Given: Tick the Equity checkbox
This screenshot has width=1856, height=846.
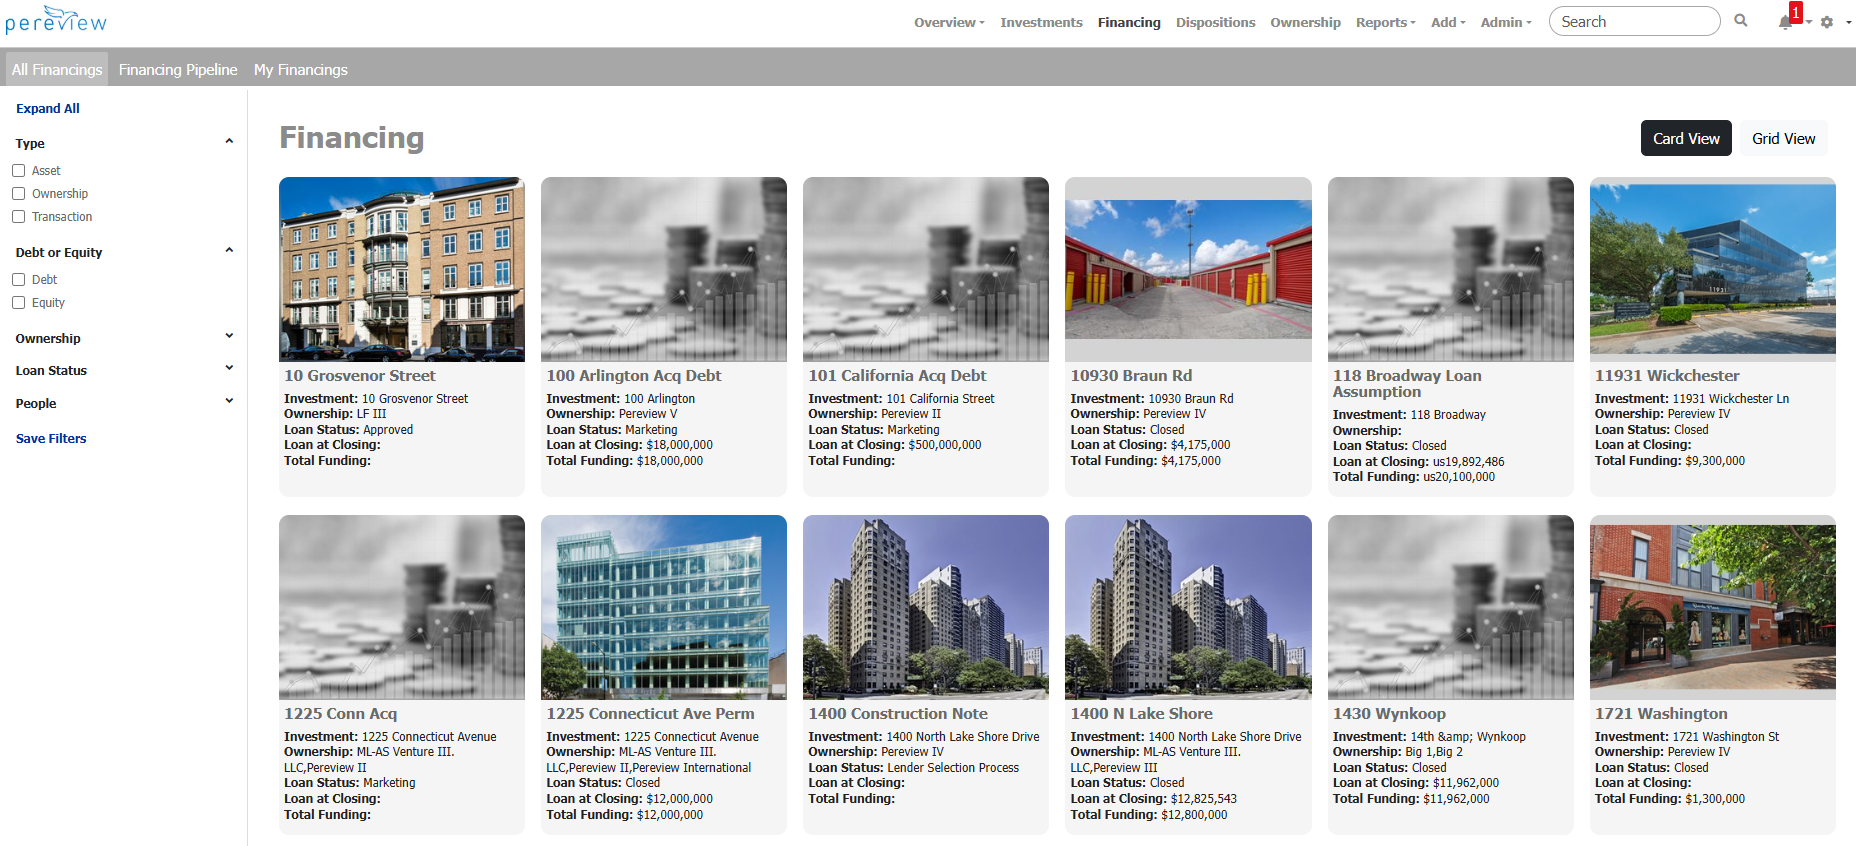Looking at the screenshot, I should 19,303.
